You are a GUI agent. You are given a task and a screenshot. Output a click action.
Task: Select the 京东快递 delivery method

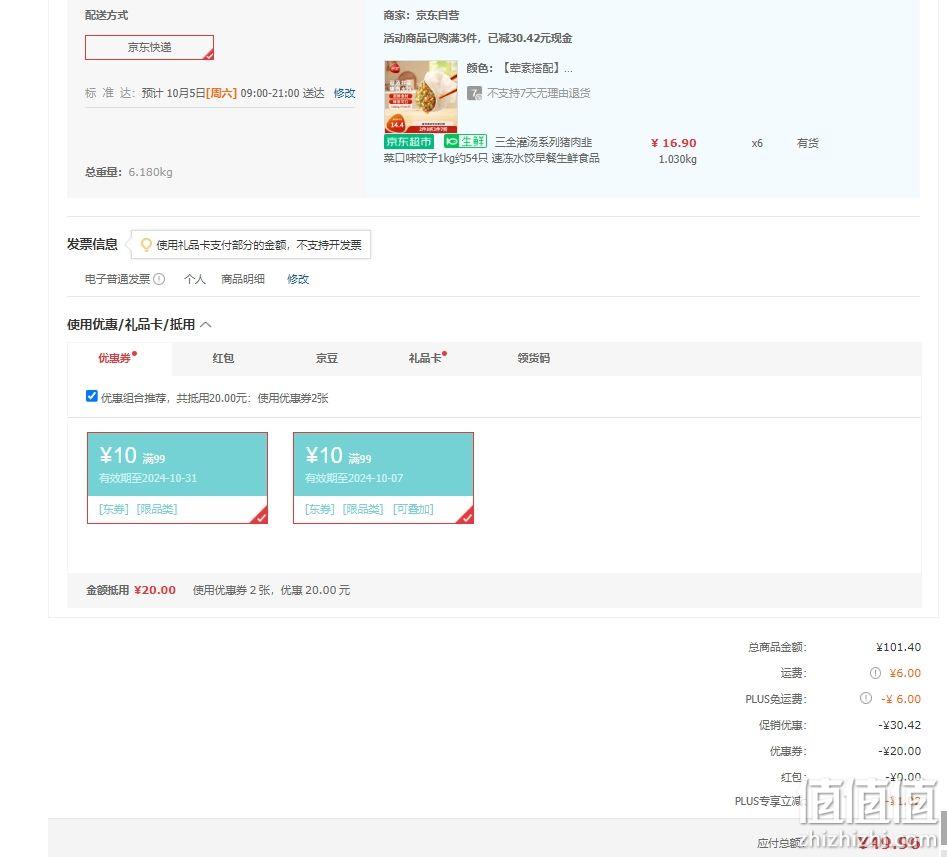pos(149,47)
